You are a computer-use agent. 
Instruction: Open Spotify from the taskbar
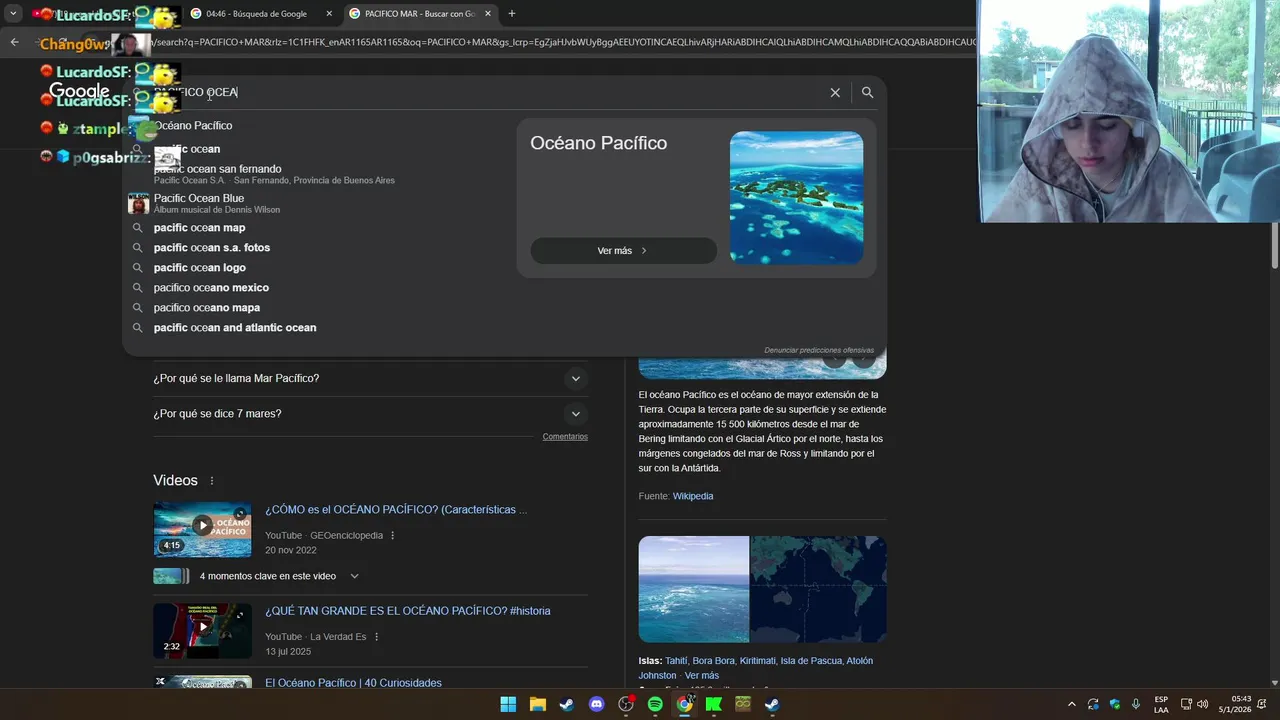[x=655, y=704]
